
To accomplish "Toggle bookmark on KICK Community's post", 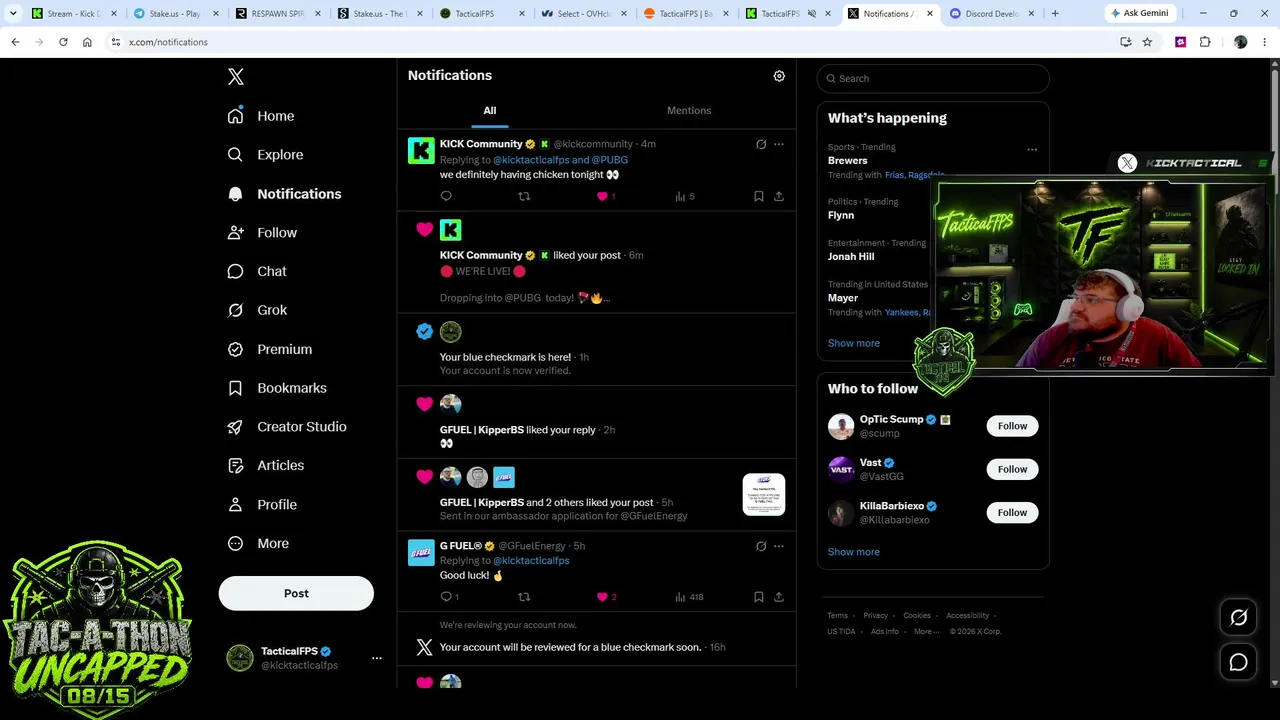I will [759, 196].
